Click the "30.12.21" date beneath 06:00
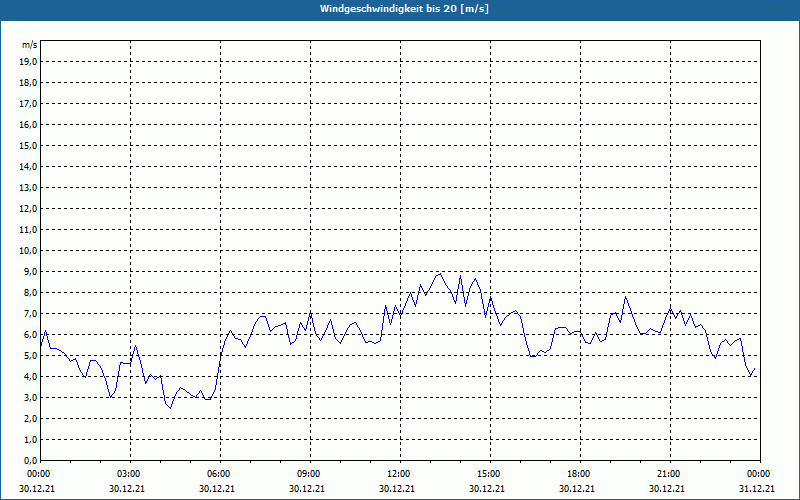800x500 pixels. (217, 488)
